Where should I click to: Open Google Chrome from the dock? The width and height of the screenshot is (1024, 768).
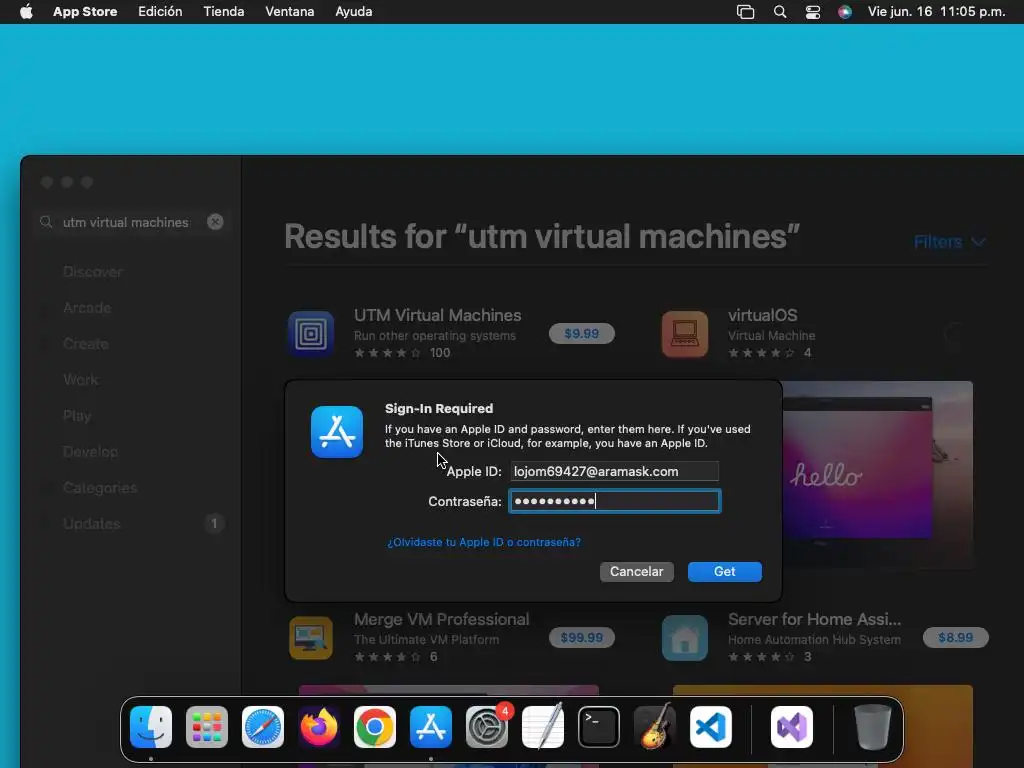375,727
